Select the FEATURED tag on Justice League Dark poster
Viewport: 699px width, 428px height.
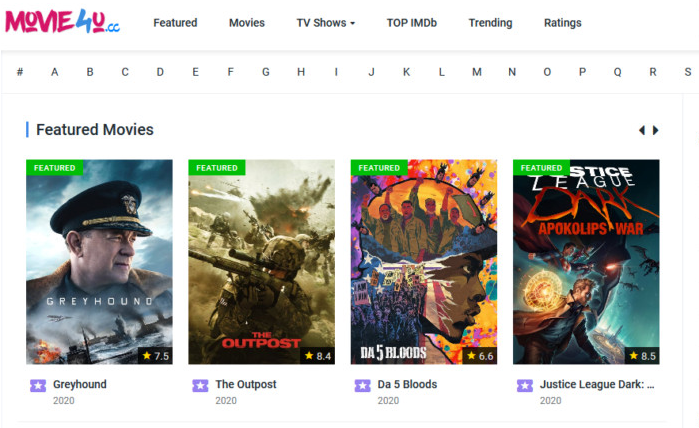(541, 168)
